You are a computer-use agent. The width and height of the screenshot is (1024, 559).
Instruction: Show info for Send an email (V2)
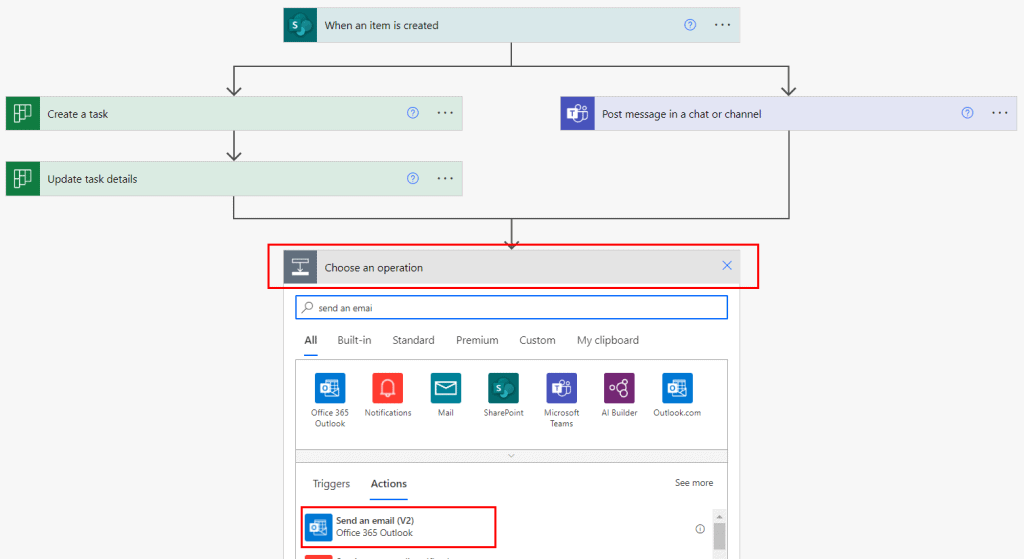[x=700, y=529]
